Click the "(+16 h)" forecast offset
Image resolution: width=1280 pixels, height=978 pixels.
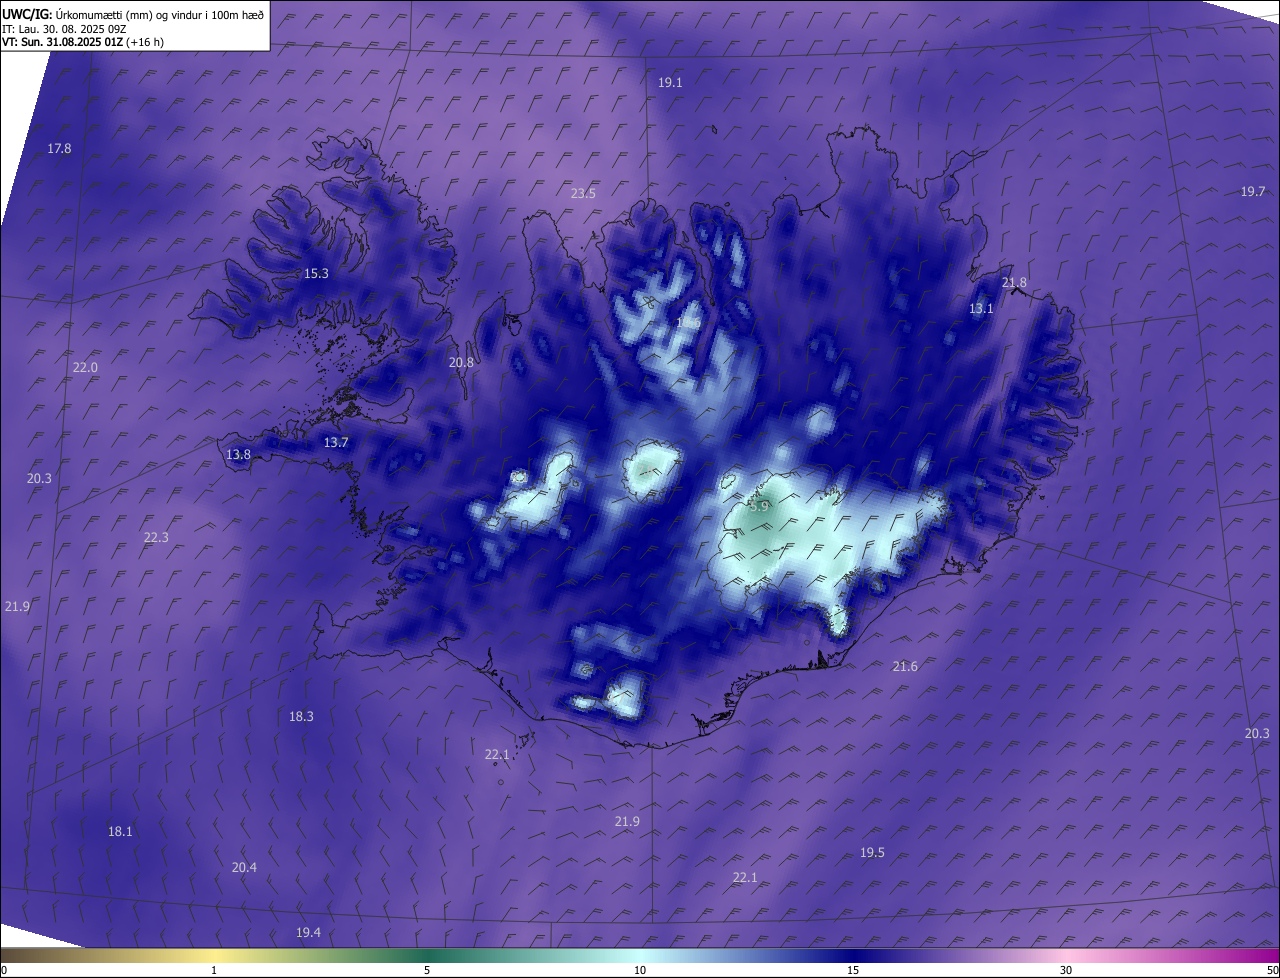click(x=146, y=42)
